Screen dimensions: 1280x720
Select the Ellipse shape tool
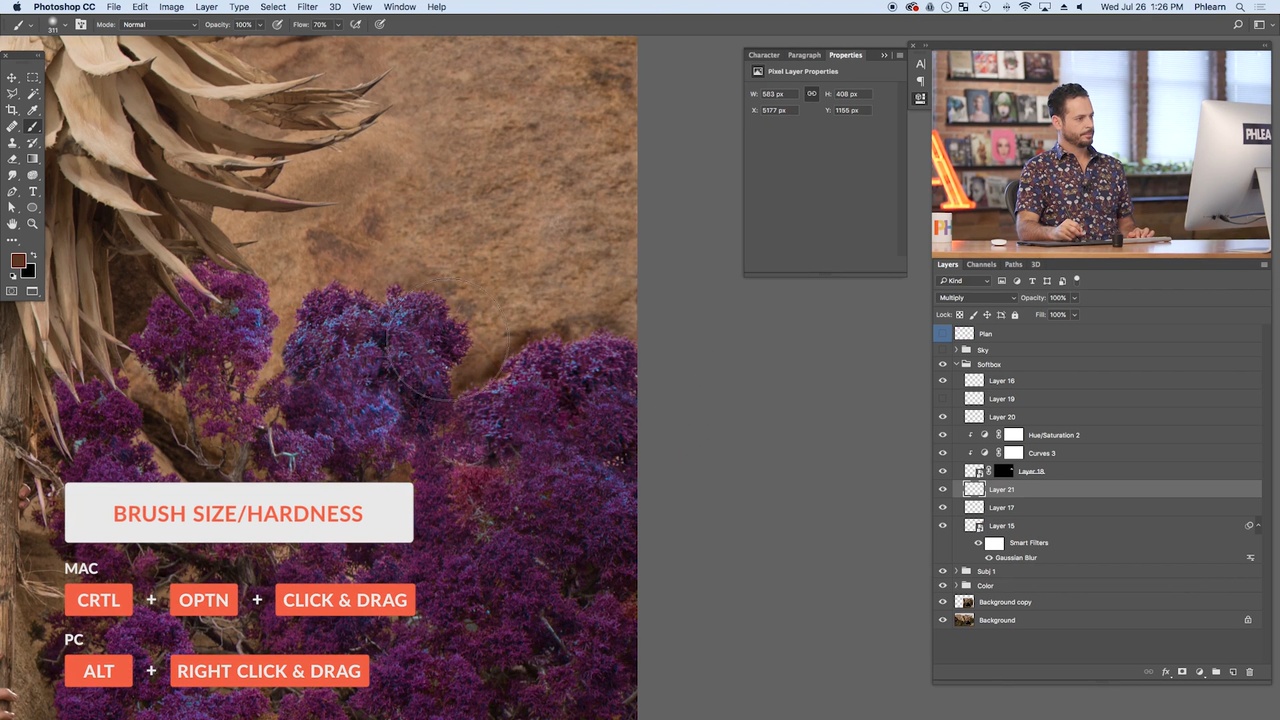[32, 207]
